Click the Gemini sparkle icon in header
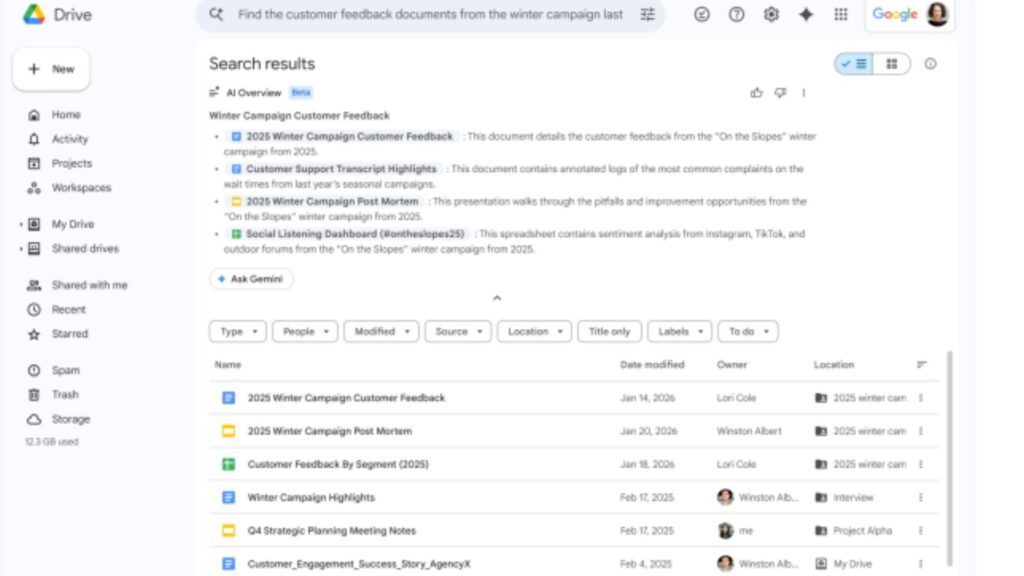Screen dimensions: 1024x576 click(x=806, y=15)
